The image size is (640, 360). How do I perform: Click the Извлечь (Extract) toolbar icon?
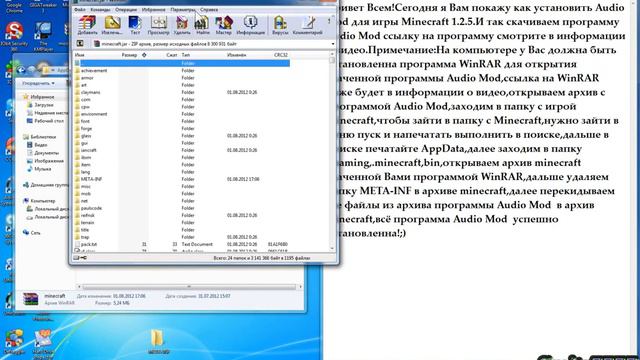(112, 25)
